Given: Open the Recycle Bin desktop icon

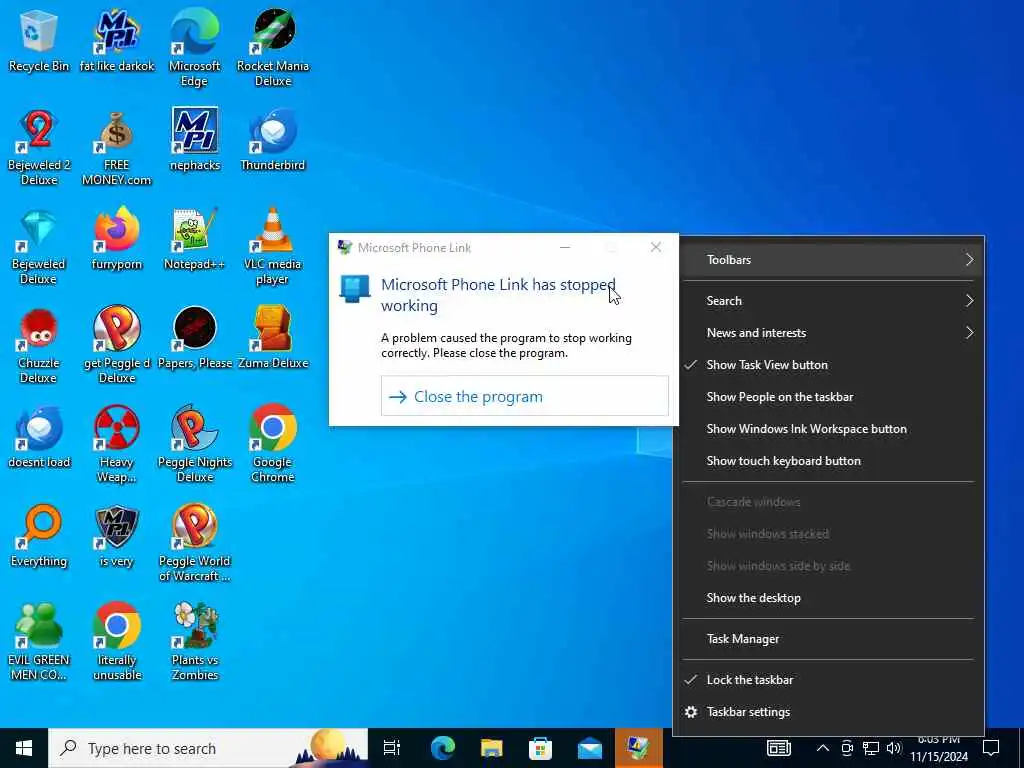Looking at the screenshot, I should (x=39, y=40).
